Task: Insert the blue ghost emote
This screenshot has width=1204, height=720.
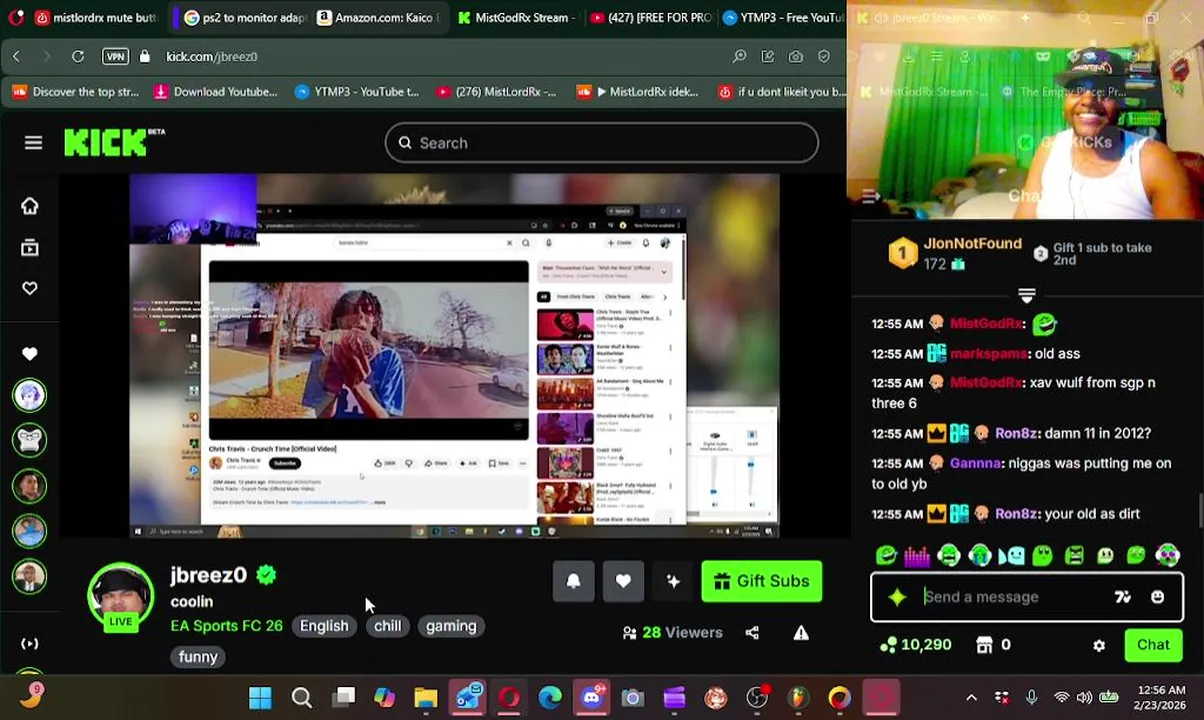Action: click(1011, 555)
